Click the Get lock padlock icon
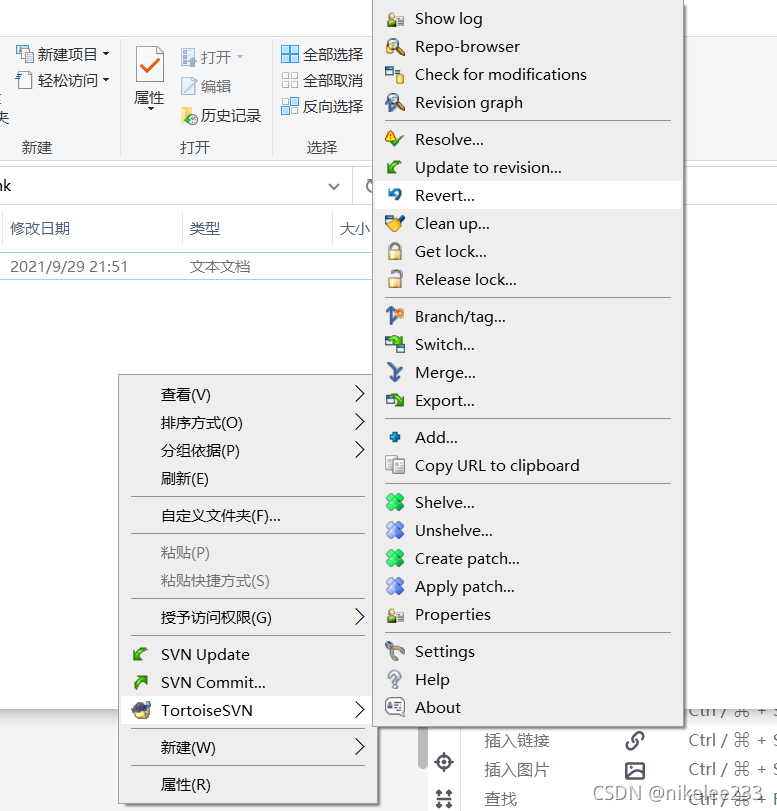 pyautogui.click(x=395, y=251)
